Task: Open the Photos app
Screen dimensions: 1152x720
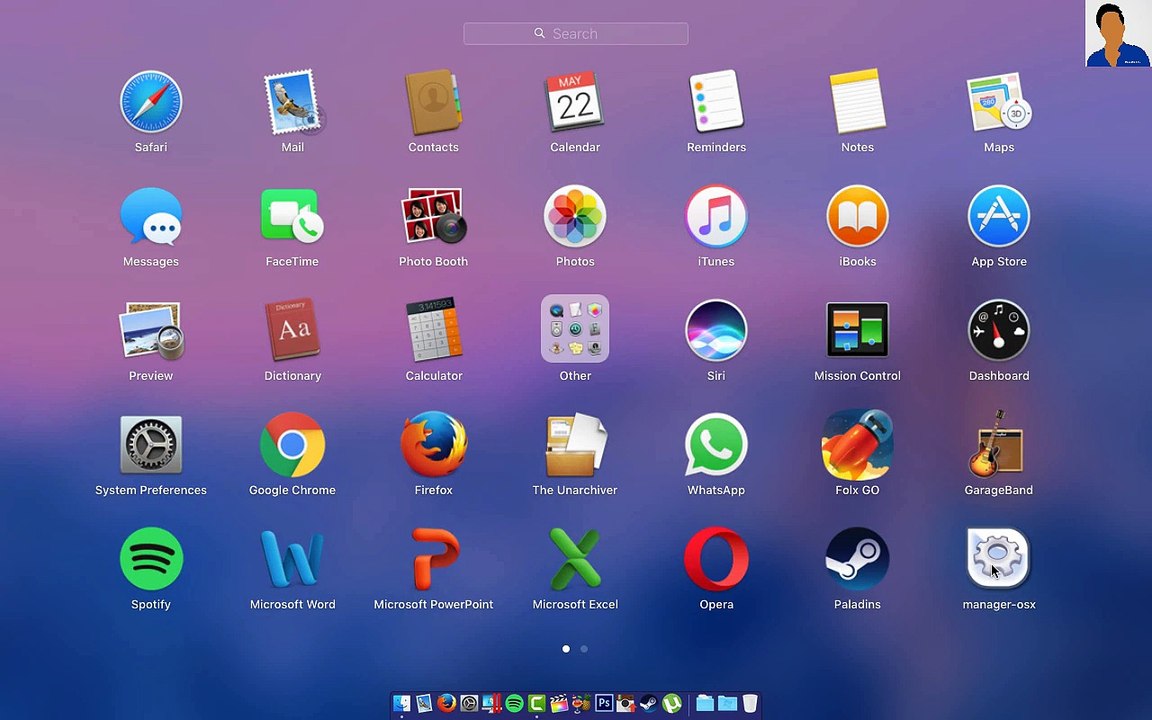Action: [x=575, y=216]
